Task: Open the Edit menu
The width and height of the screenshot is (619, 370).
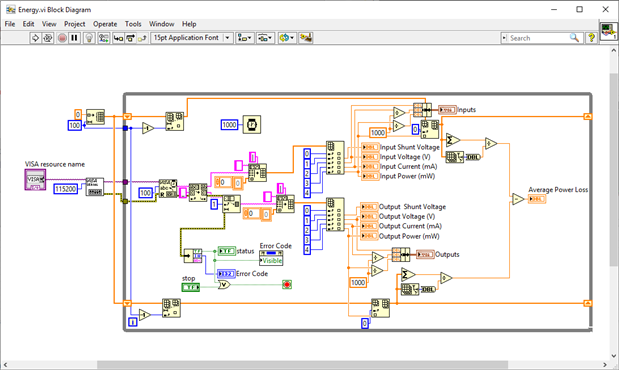Action: 28,24
